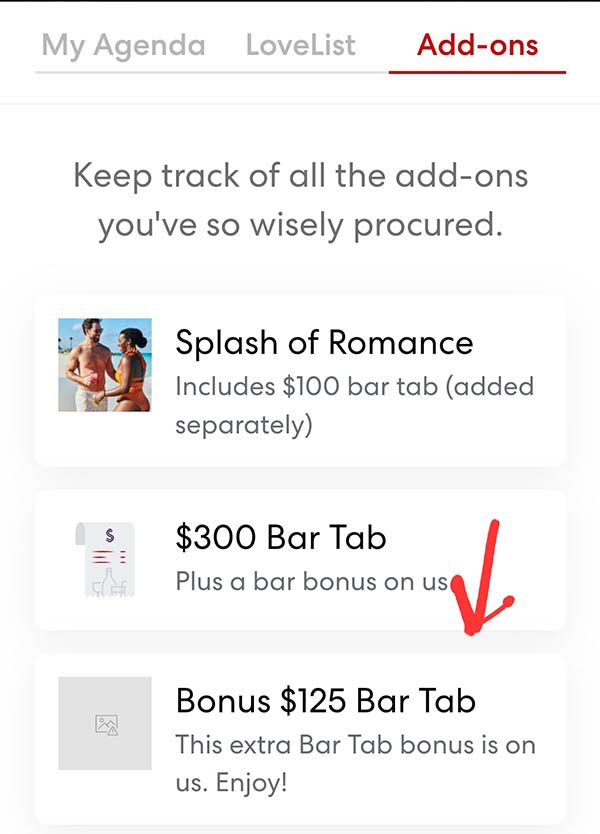Screen dimensions: 600x834
Task: Tap the missing image placeholder icon
Action: [106, 725]
